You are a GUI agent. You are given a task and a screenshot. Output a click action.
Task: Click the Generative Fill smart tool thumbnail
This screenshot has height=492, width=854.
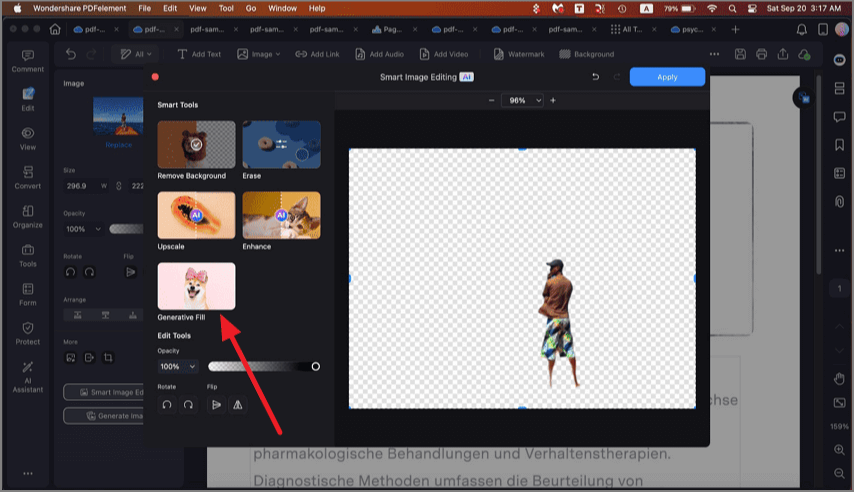[196, 286]
